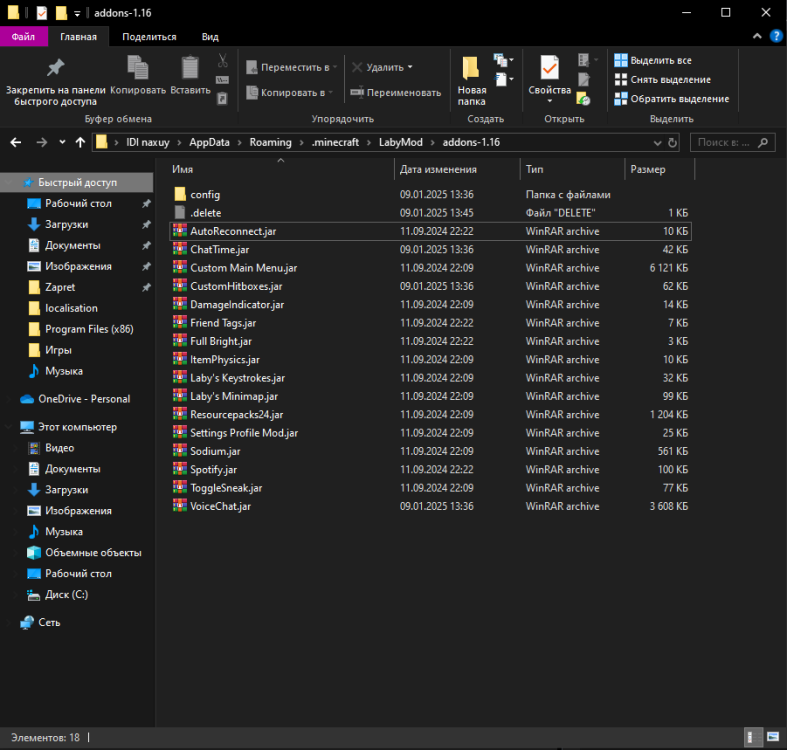
Task: Click the Новая папка icon
Action: tap(471, 67)
